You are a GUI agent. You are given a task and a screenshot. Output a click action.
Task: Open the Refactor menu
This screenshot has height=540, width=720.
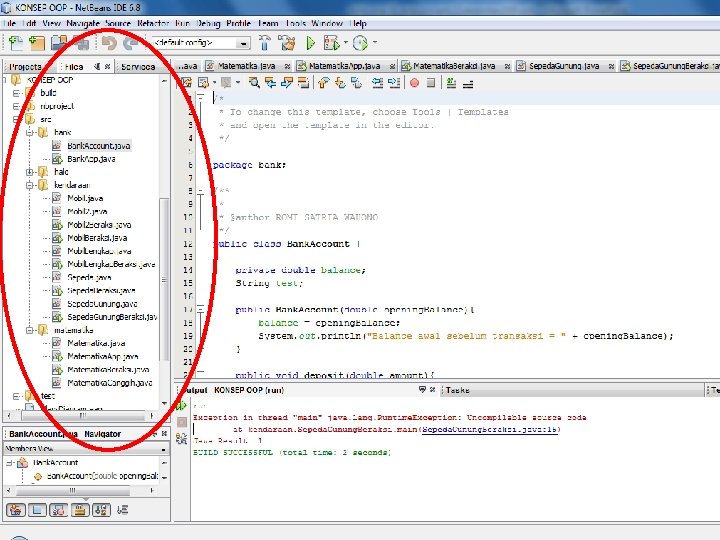(x=153, y=23)
